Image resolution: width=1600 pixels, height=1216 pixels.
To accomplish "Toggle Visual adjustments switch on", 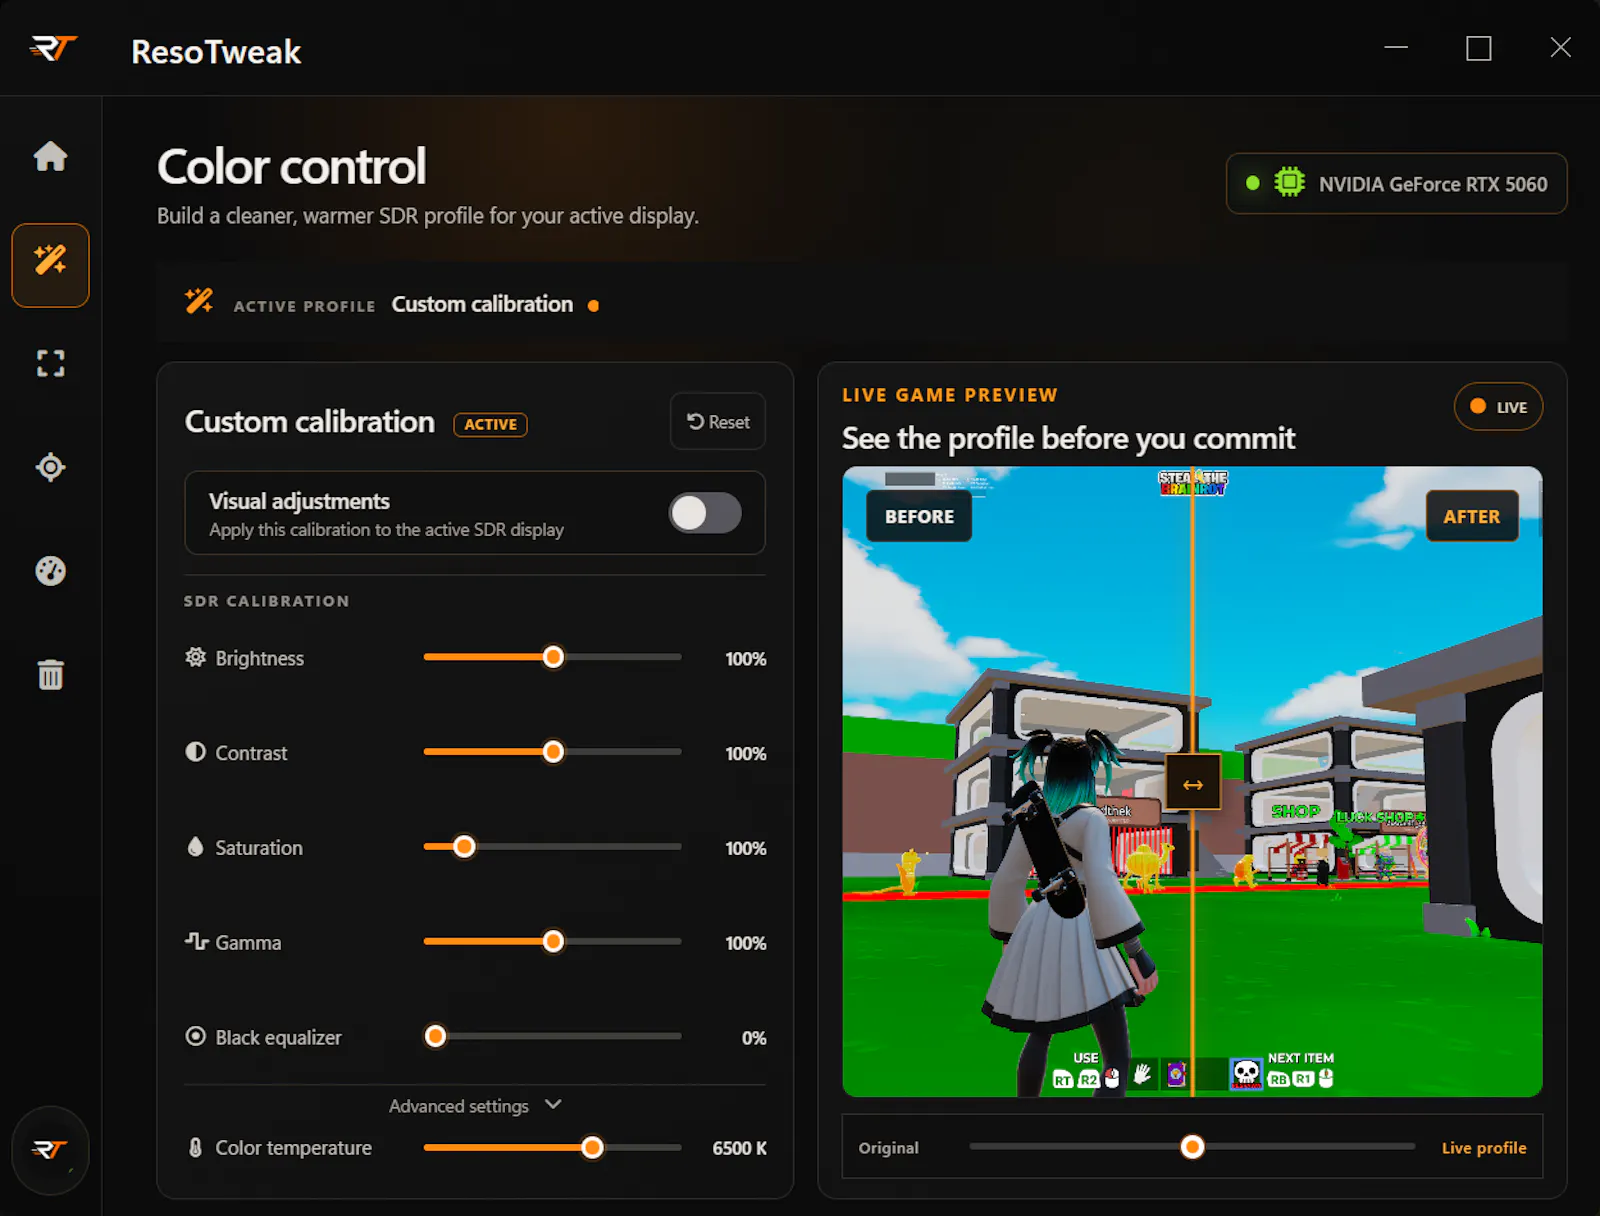I will click(705, 513).
